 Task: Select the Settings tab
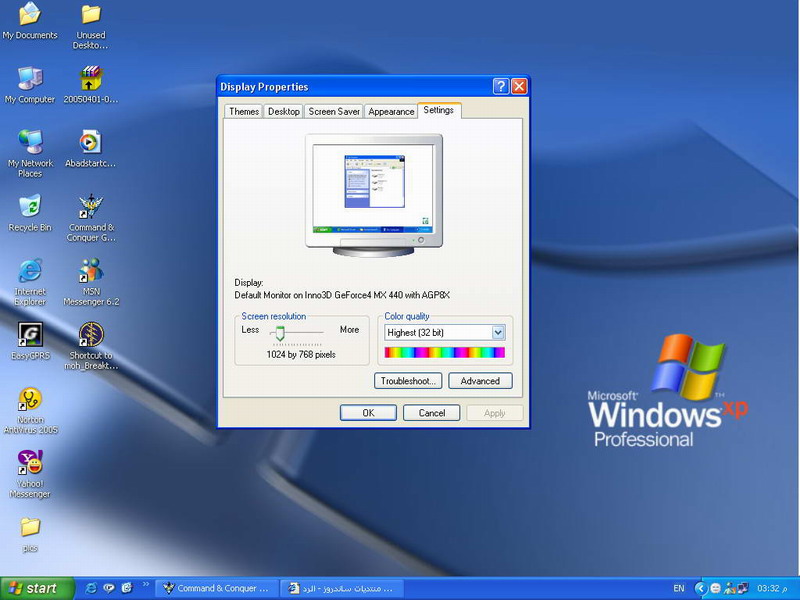click(x=439, y=110)
